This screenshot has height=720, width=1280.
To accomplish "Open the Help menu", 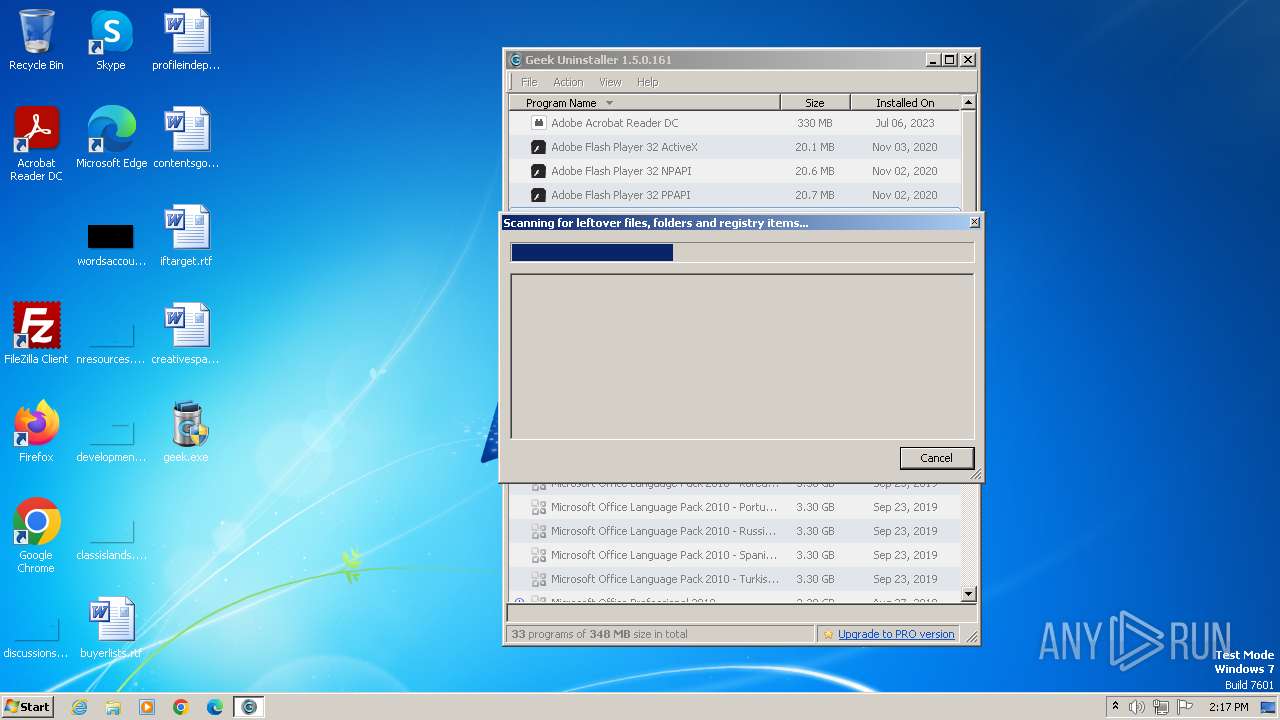I will click(x=648, y=82).
